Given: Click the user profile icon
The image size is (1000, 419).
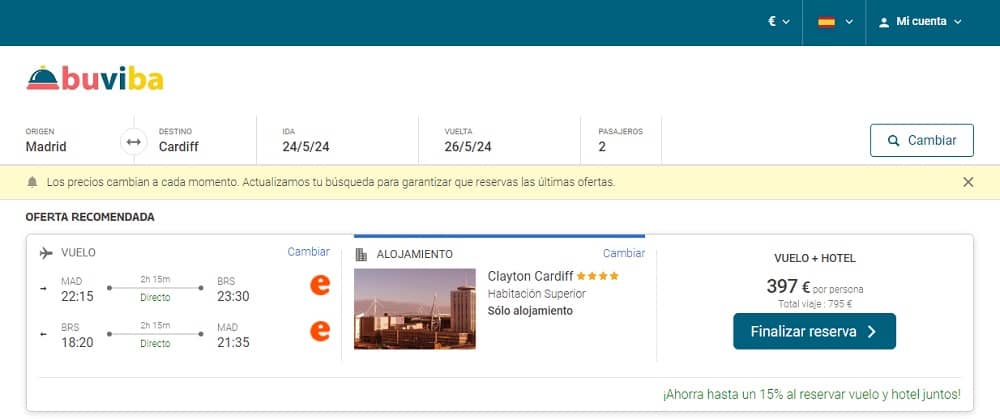Looking at the screenshot, I should pyautogui.click(x=883, y=22).
